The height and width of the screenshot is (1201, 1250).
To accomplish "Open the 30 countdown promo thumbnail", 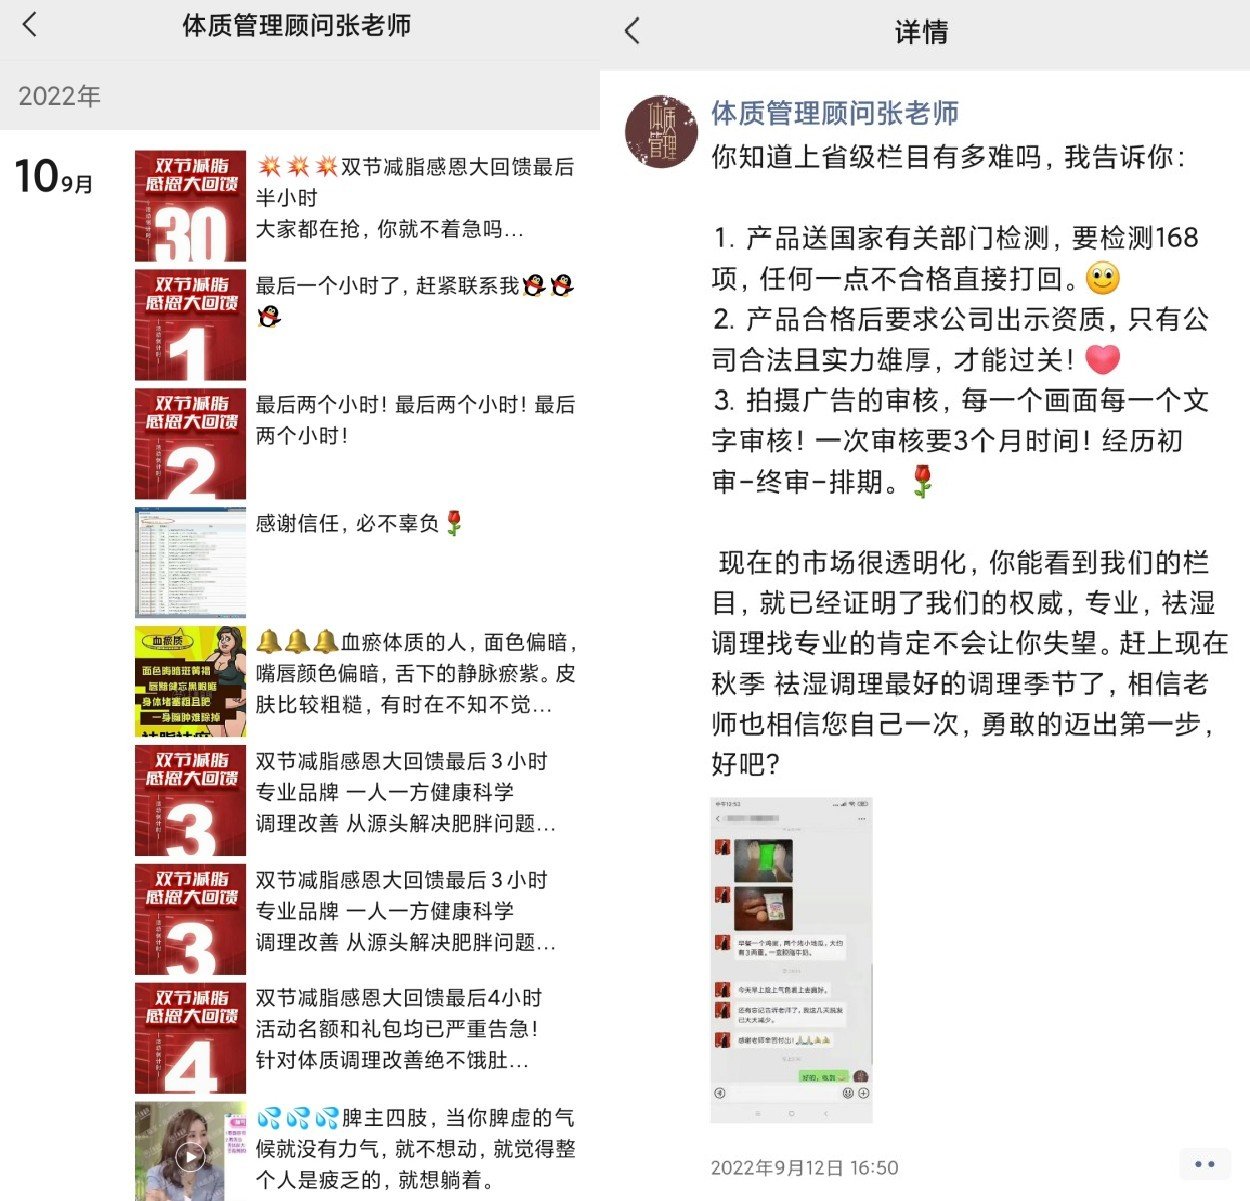I will 190,206.
